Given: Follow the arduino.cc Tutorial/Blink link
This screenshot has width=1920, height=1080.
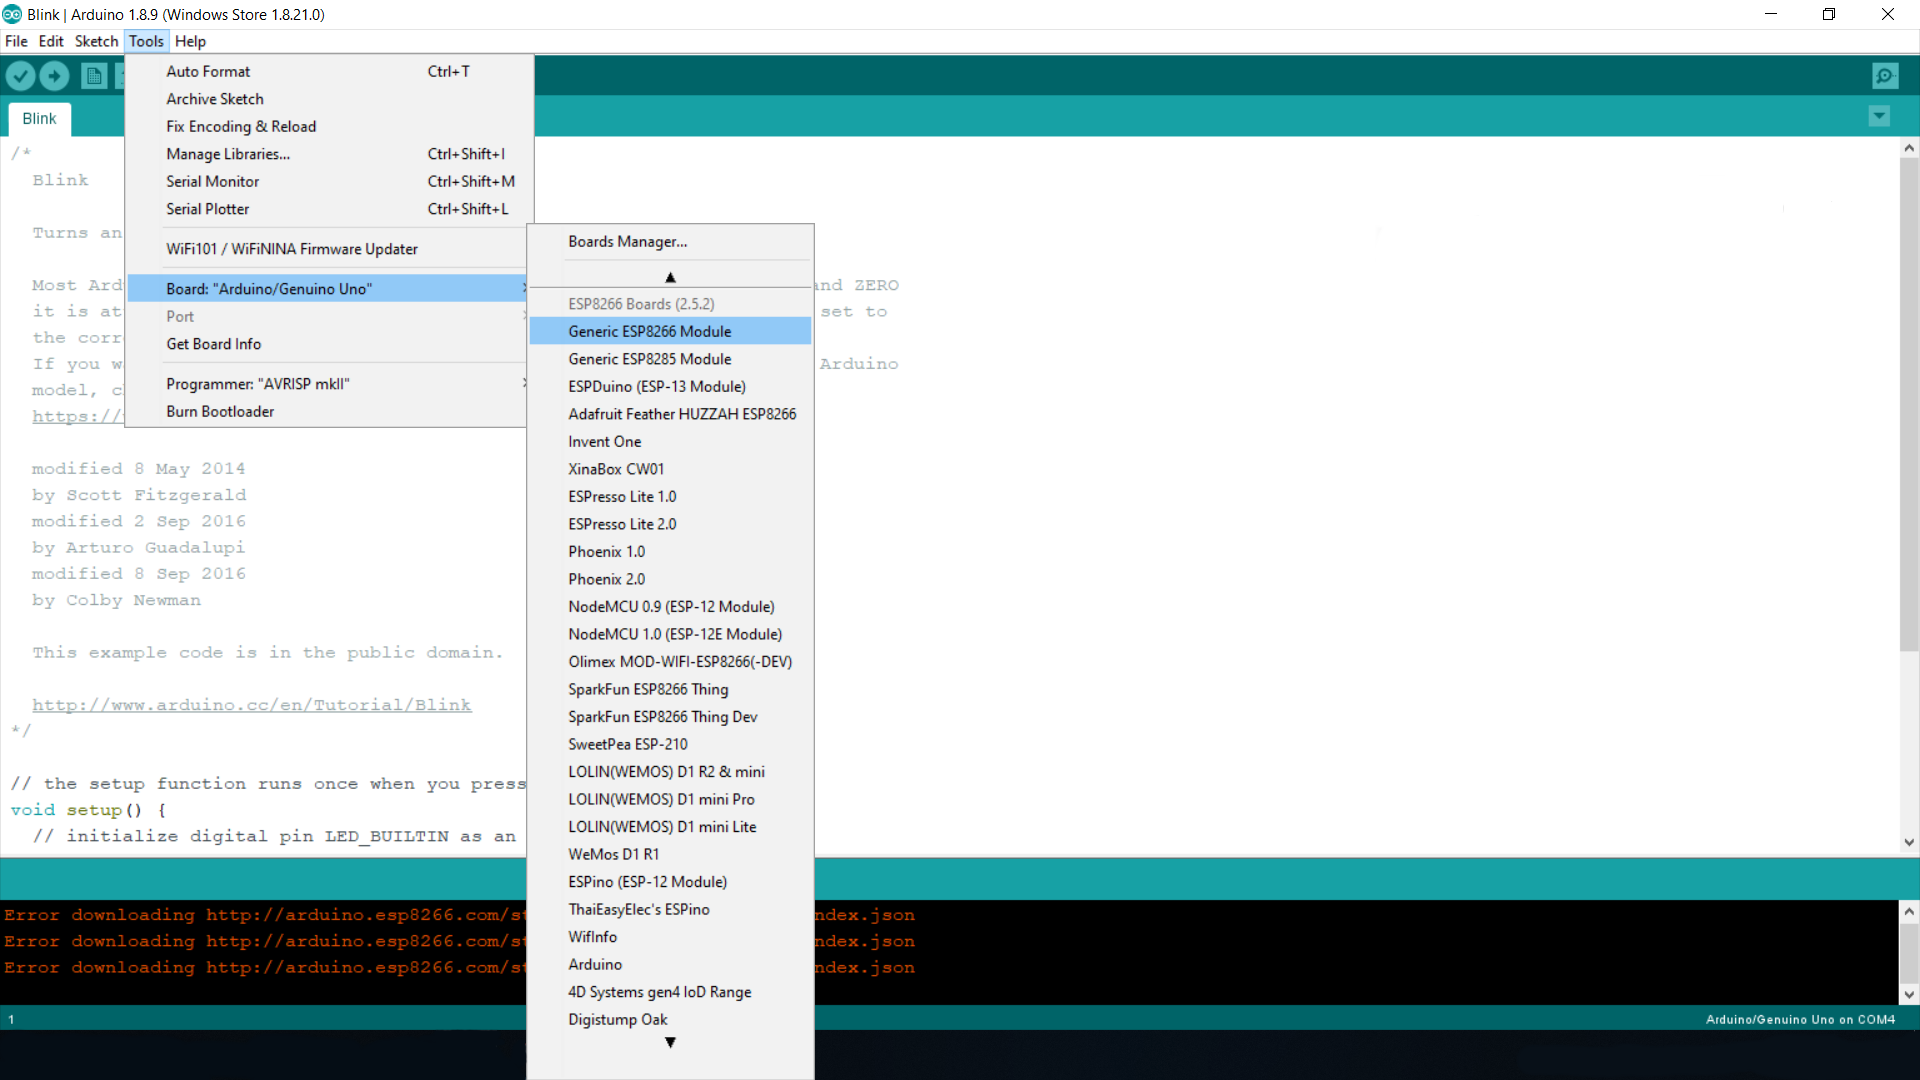Looking at the screenshot, I should coord(251,705).
